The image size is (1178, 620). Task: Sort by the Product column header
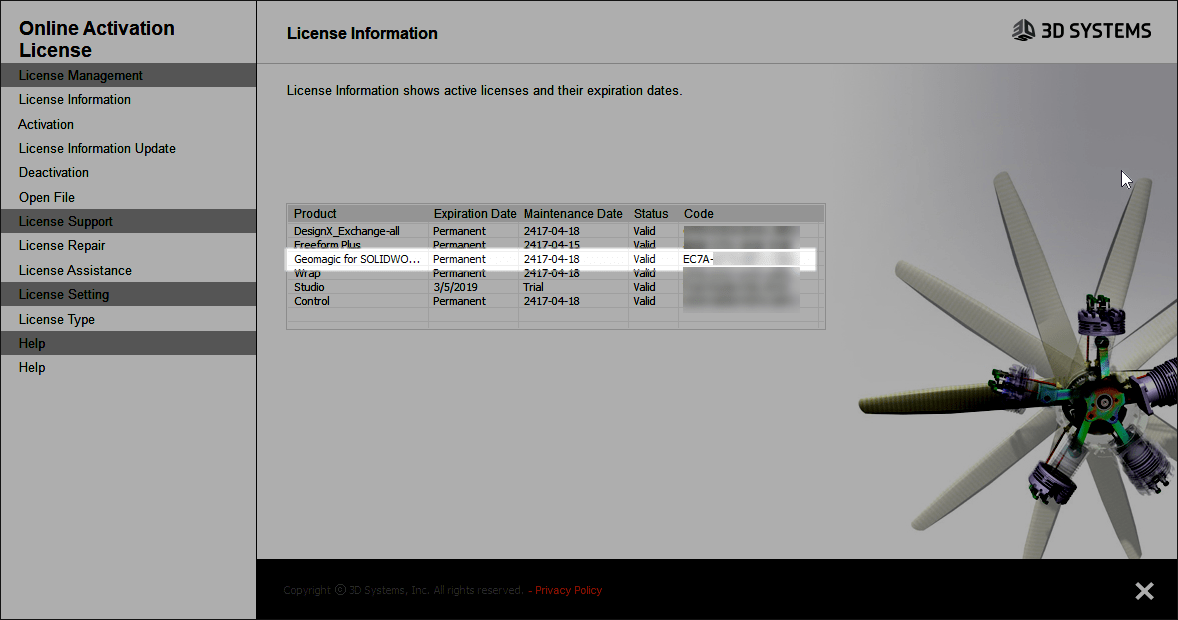[358, 213]
